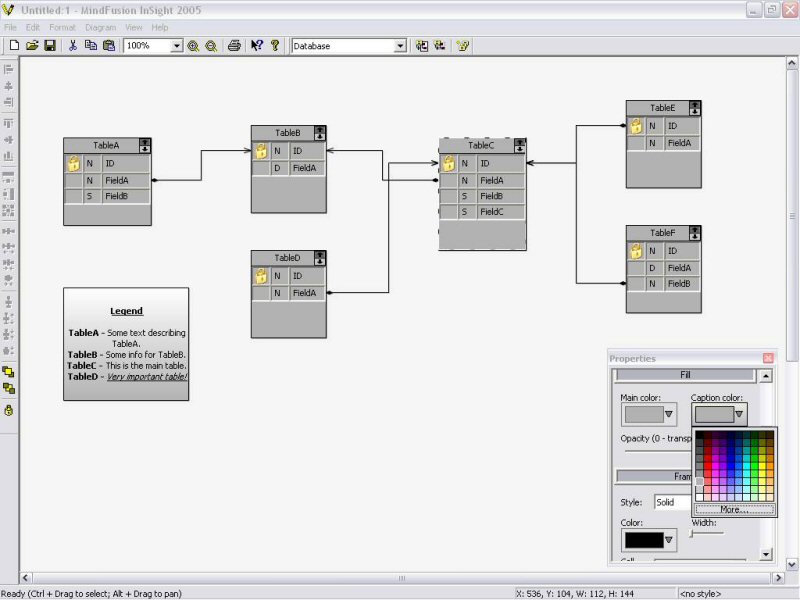This screenshot has width=800, height=600.
Task: Toggle the collapse button on TableD header
Action: (x=320, y=258)
